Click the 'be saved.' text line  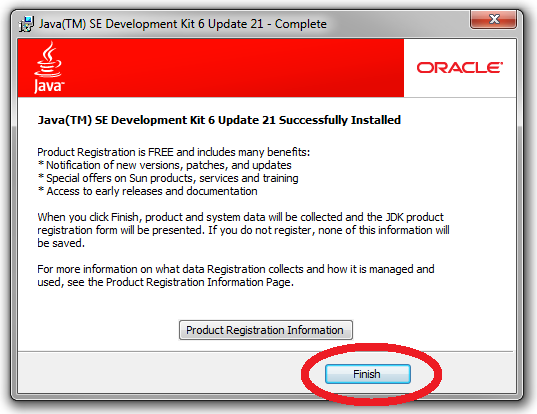61,243
